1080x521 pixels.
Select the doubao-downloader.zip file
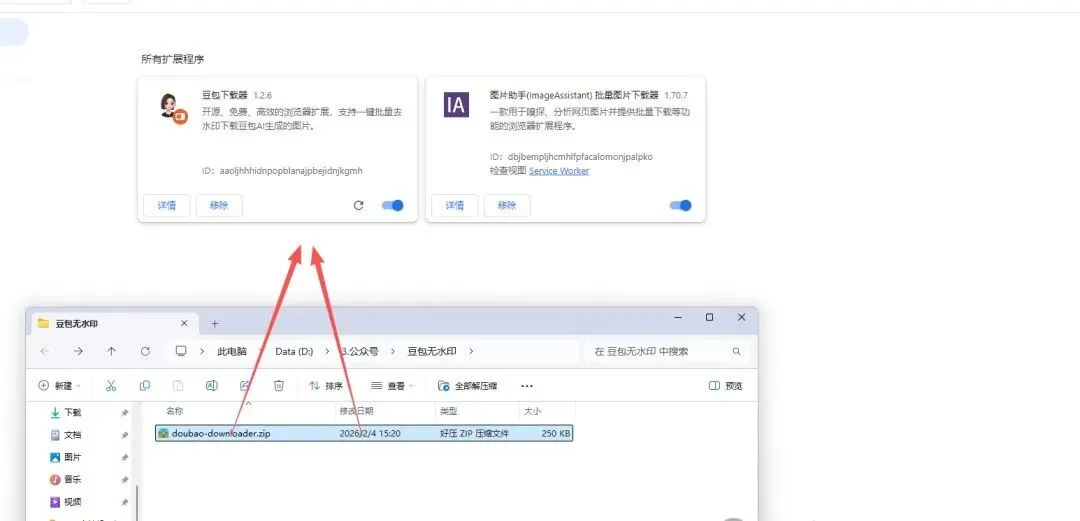364,433
